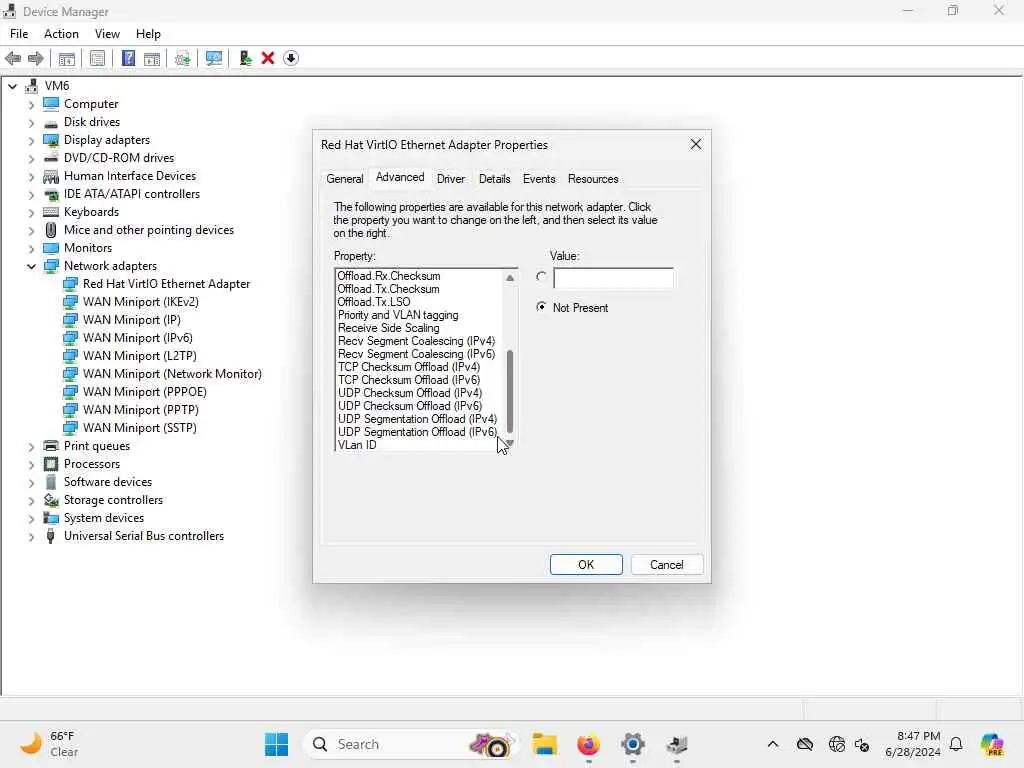The width and height of the screenshot is (1024, 768).
Task: Click the Forward arrow toolbar icon
Action: pos(35,58)
